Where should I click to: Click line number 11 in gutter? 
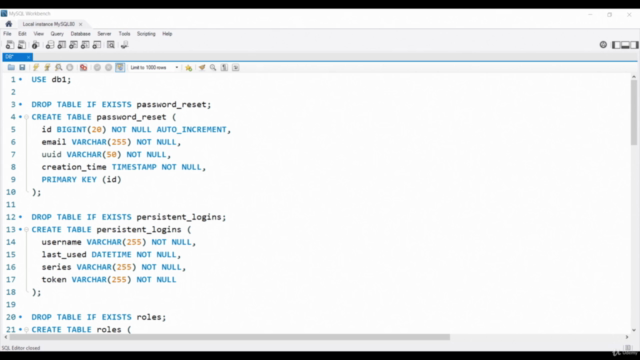tap(11, 204)
